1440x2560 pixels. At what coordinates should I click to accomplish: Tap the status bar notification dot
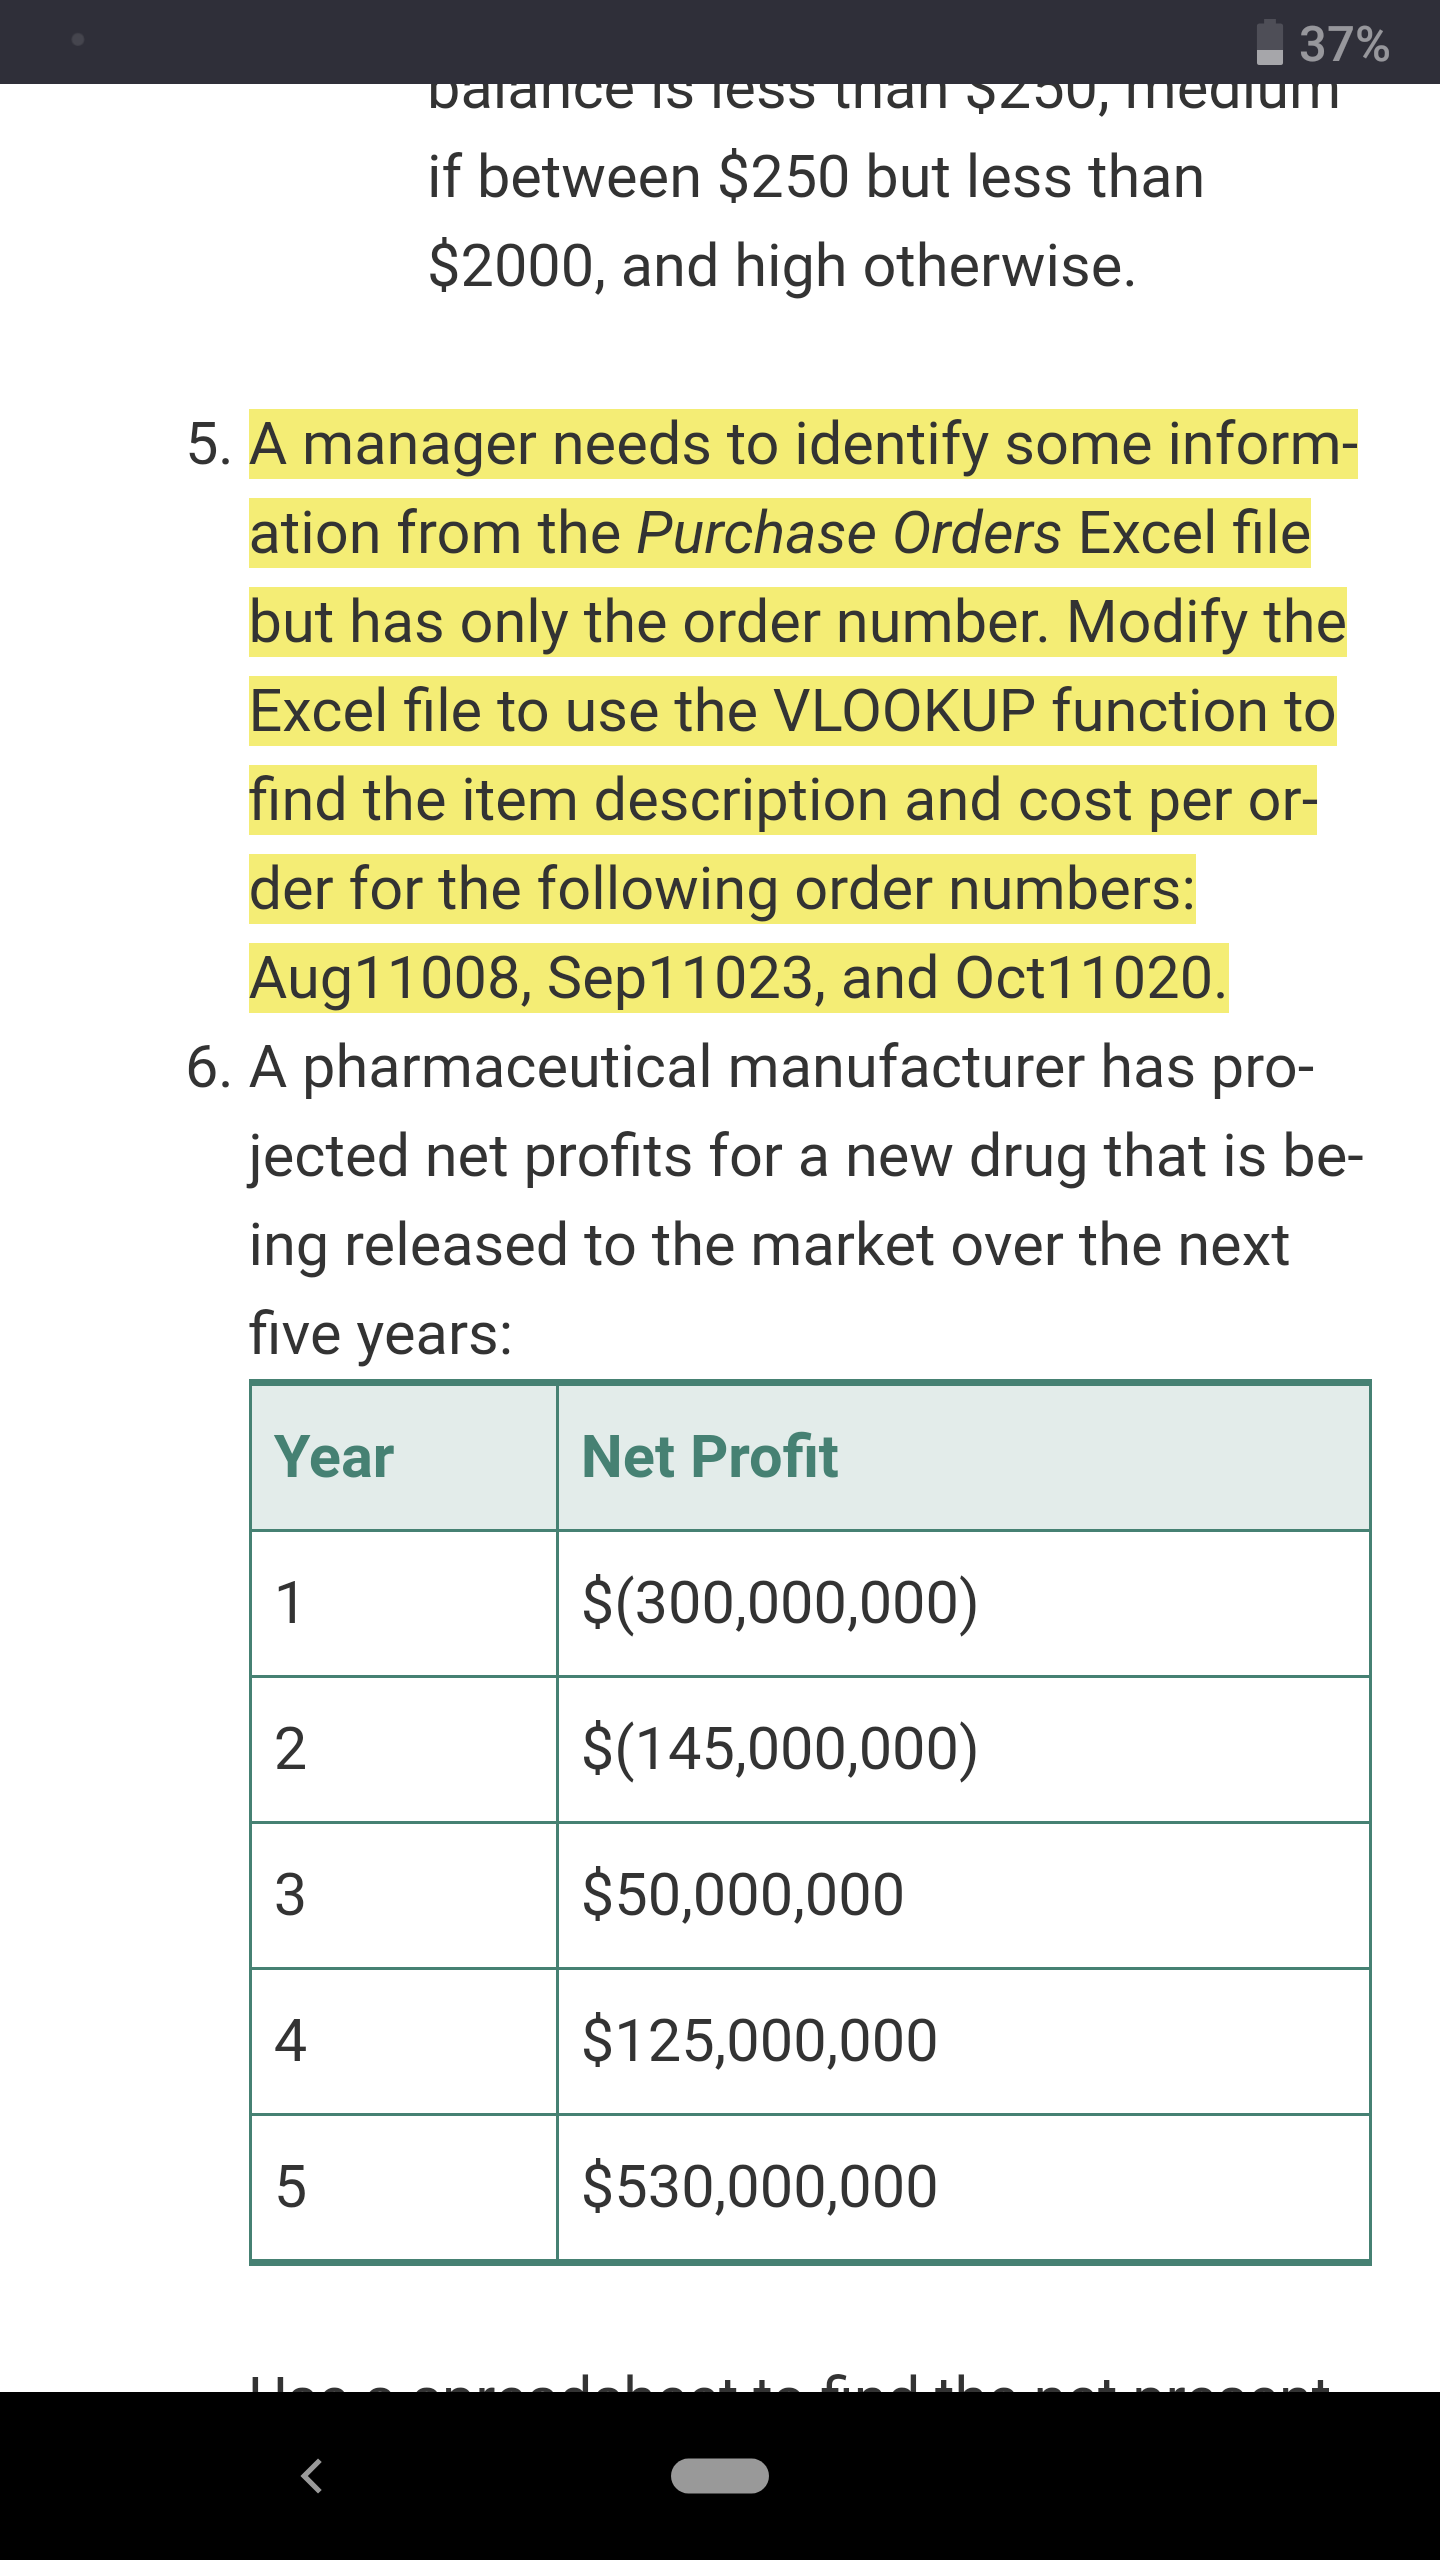pos(78,40)
